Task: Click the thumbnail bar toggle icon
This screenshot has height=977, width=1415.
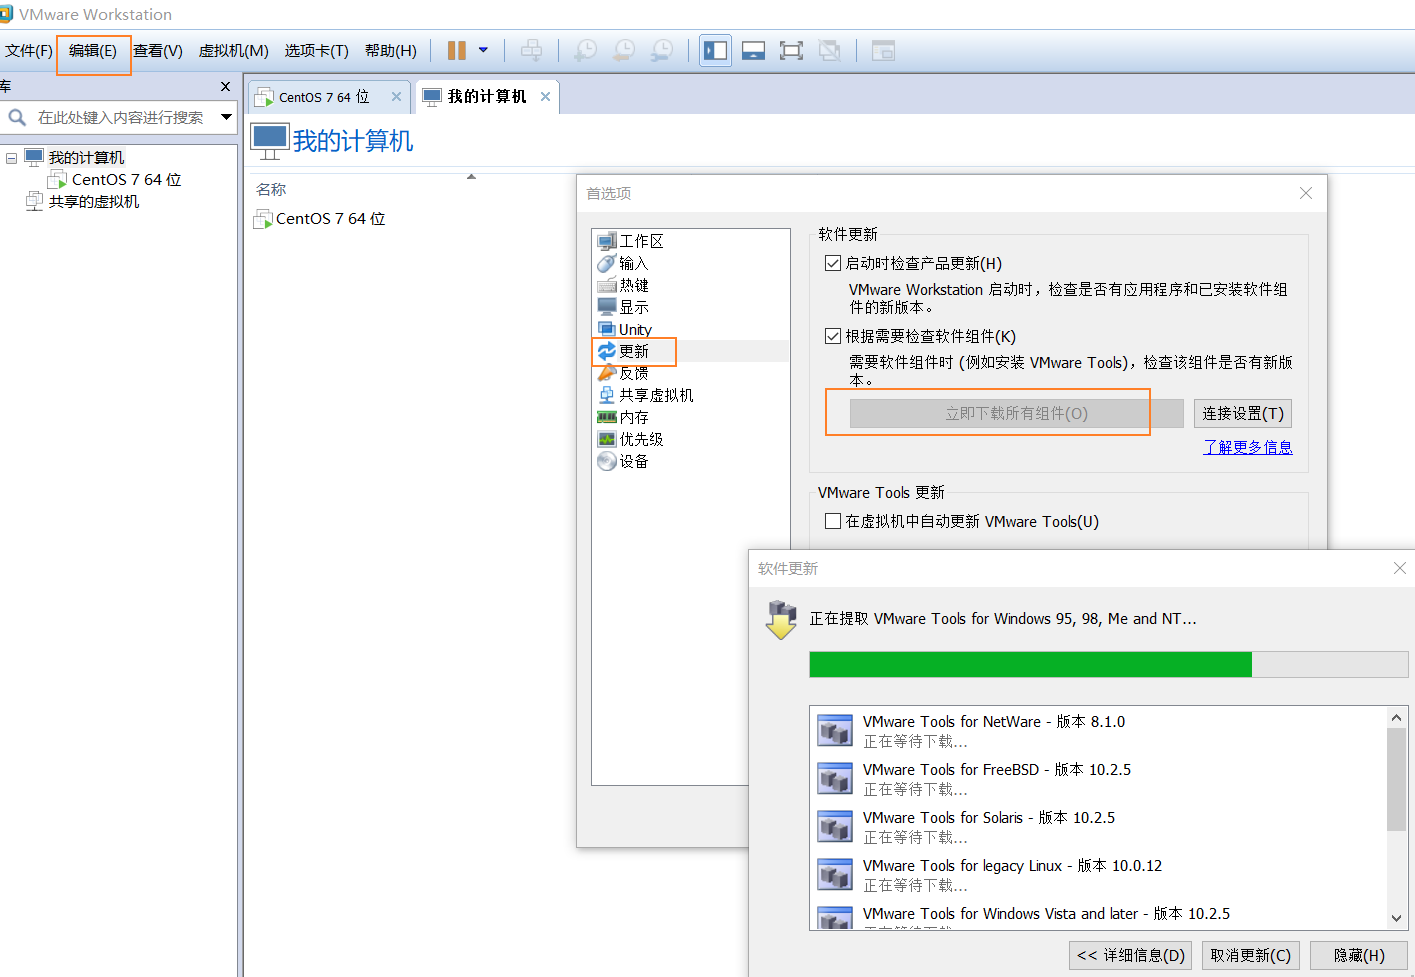Action: tap(754, 50)
